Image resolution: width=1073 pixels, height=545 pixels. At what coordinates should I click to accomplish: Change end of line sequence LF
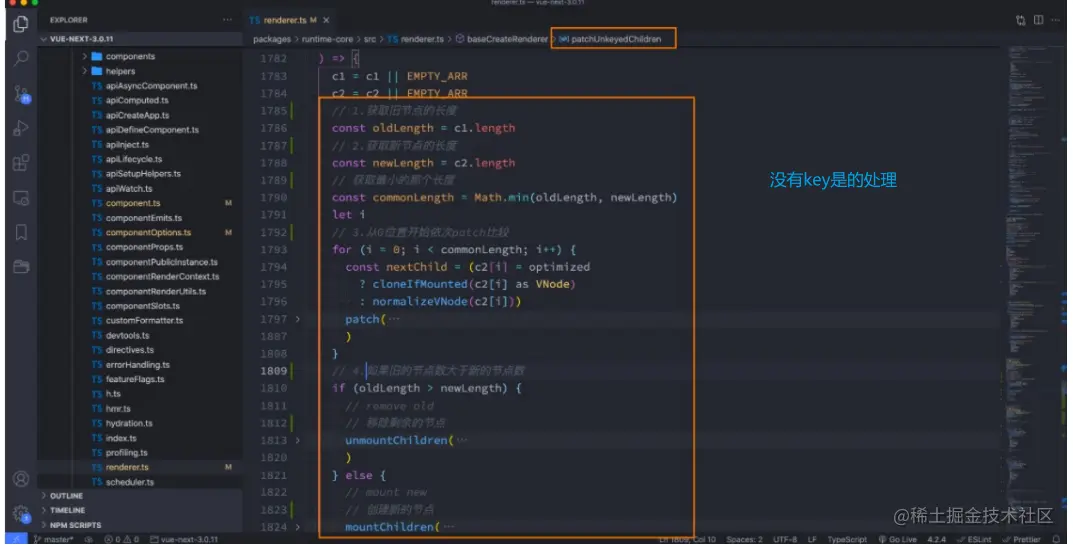(x=812, y=540)
